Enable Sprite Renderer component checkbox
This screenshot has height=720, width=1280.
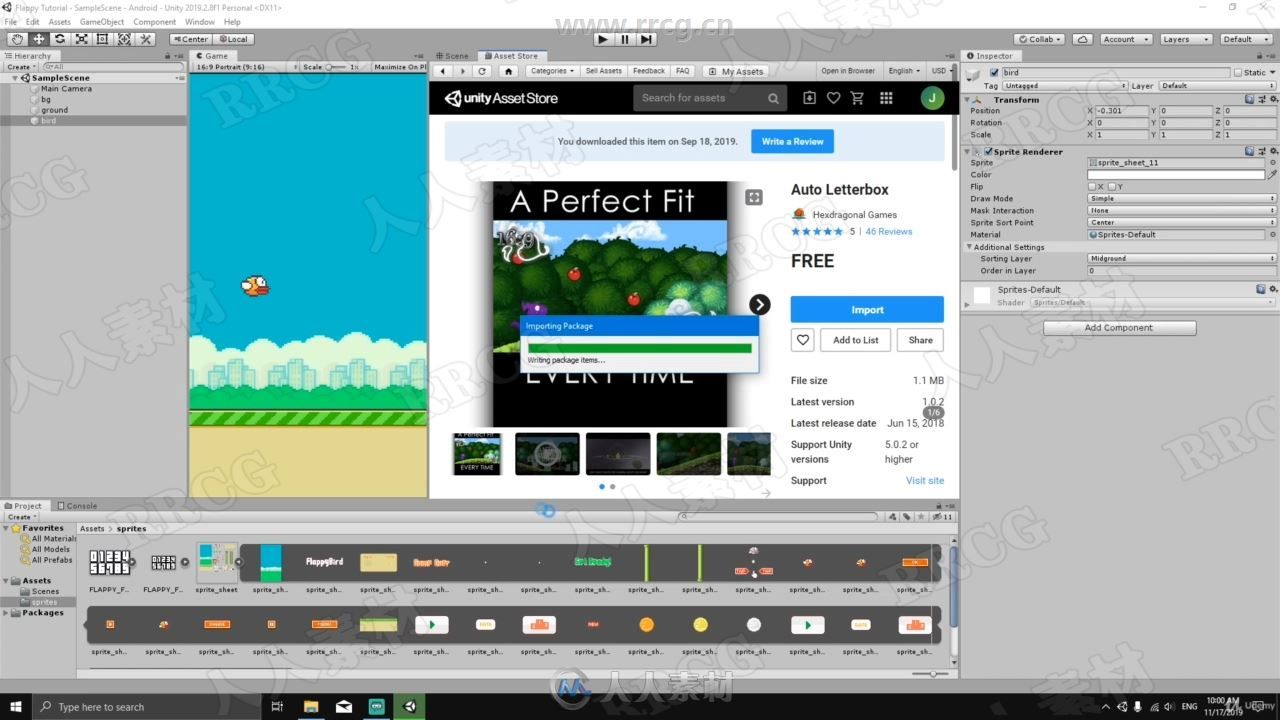988,152
